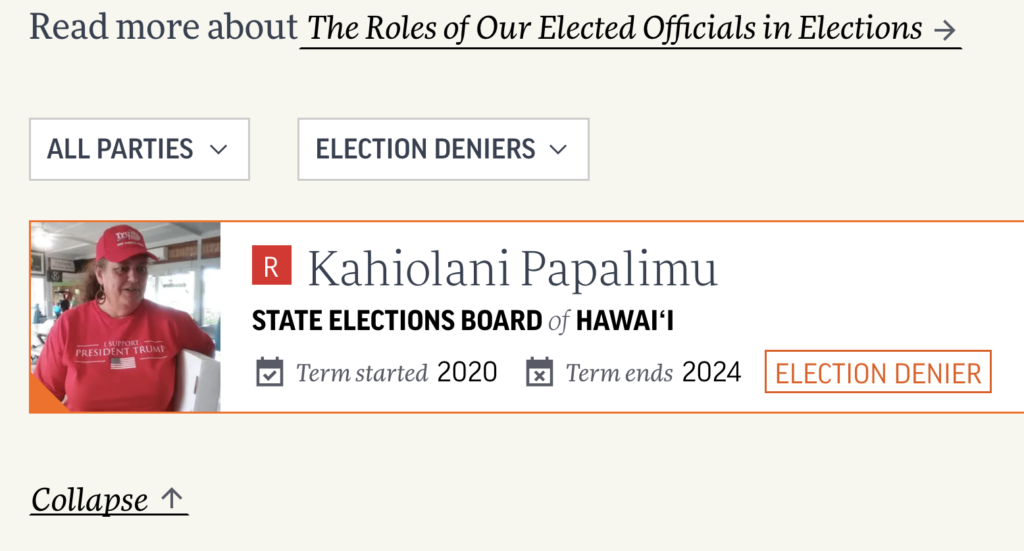
Task: Click the 'Term started 2020' text
Action: pyautogui.click(x=396, y=373)
